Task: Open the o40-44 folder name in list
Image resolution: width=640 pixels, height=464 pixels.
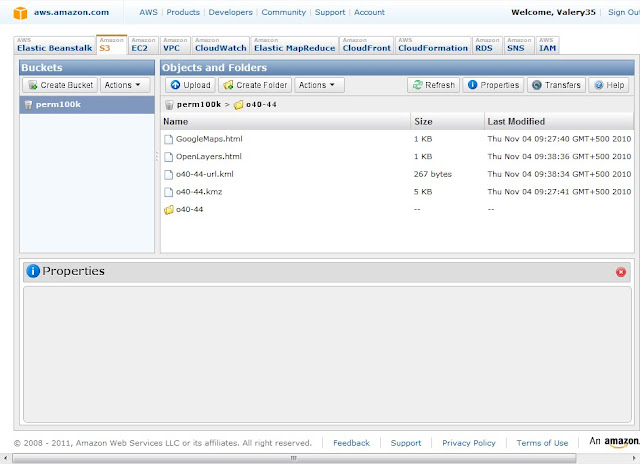Action: (189, 209)
